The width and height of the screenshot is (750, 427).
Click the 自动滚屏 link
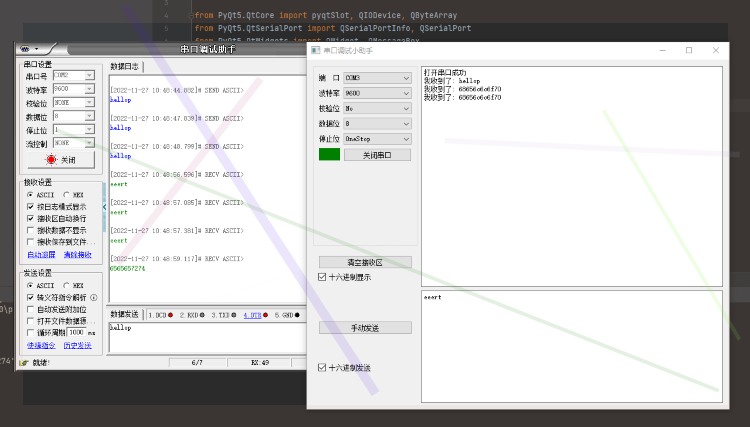click(x=42, y=255)
